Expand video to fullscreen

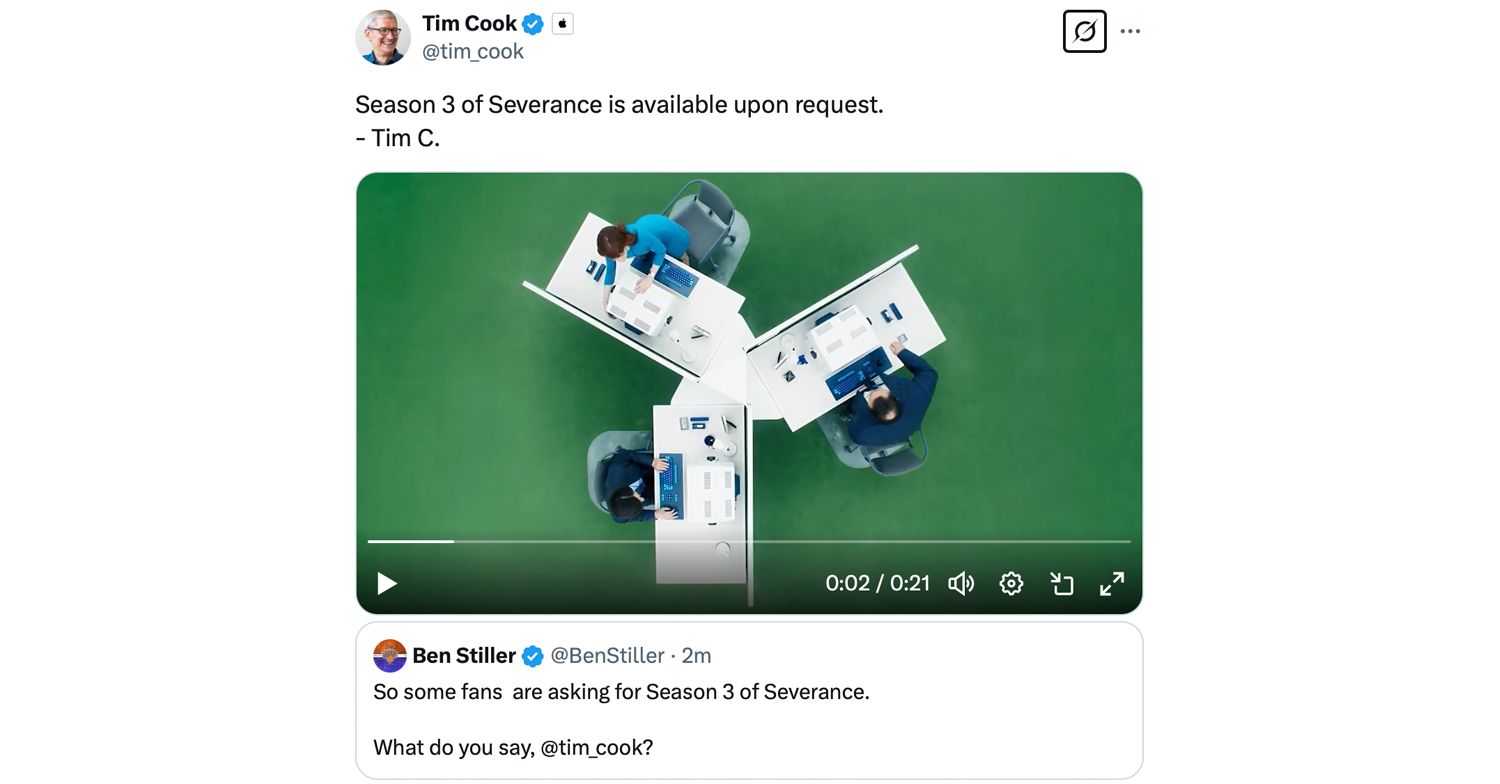click(1112, 583)
